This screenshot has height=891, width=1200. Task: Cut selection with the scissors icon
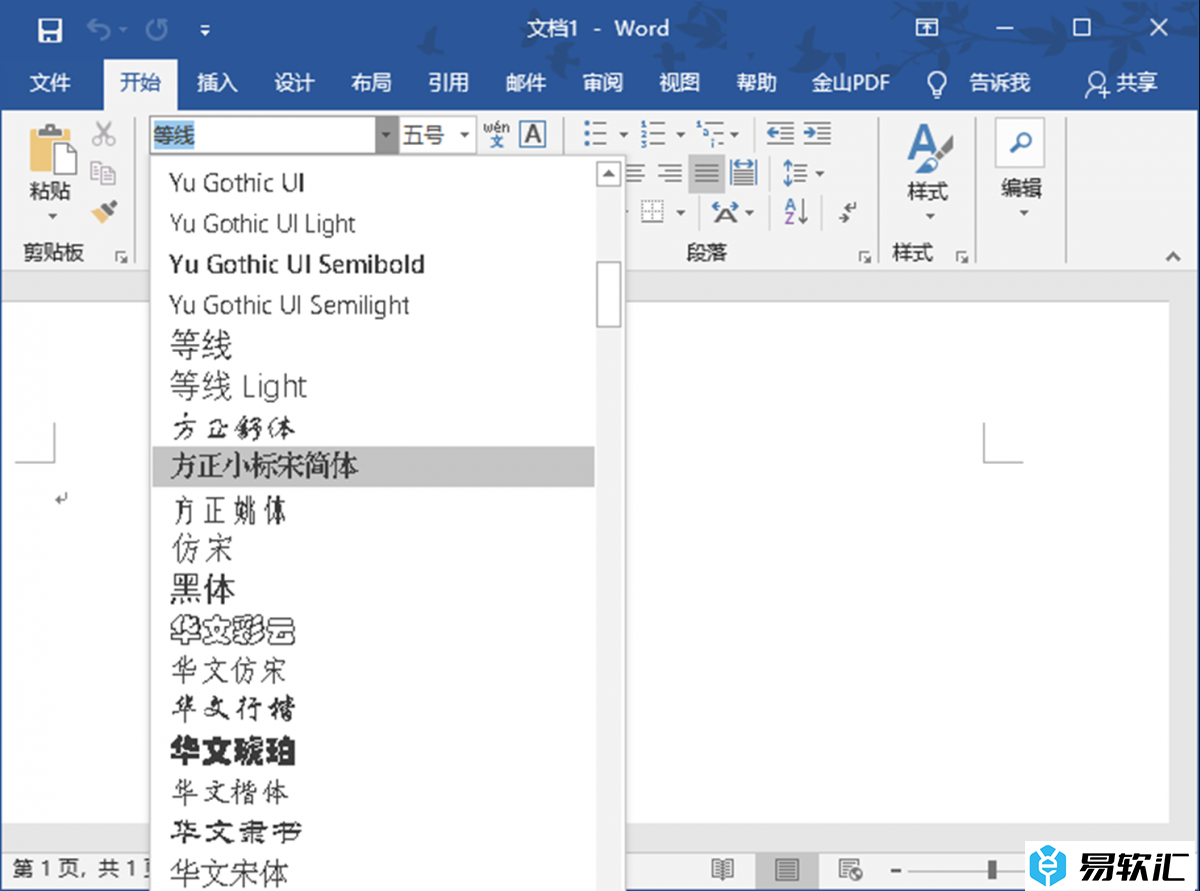104,133
